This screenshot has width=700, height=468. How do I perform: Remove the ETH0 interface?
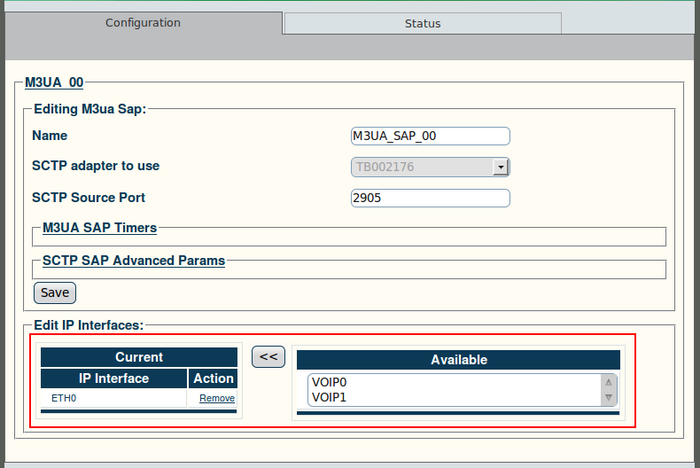tap(217, 398)
